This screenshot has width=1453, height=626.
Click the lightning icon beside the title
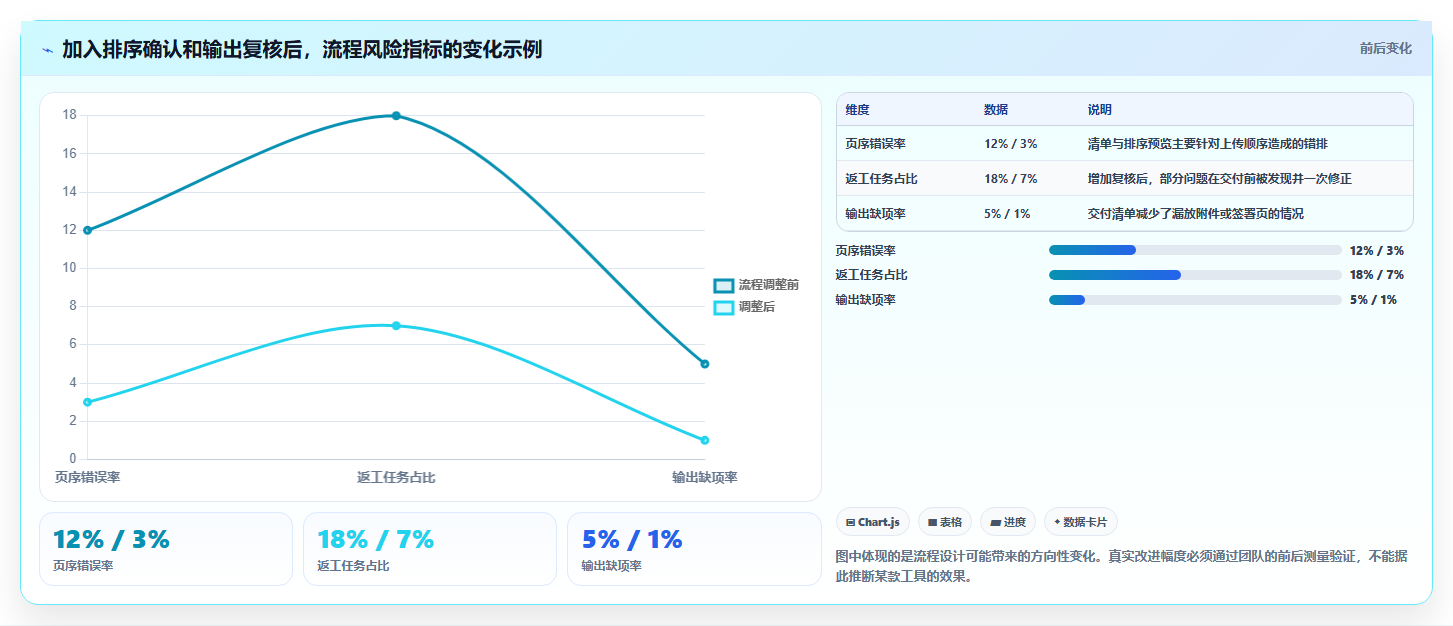coord(47,49)
